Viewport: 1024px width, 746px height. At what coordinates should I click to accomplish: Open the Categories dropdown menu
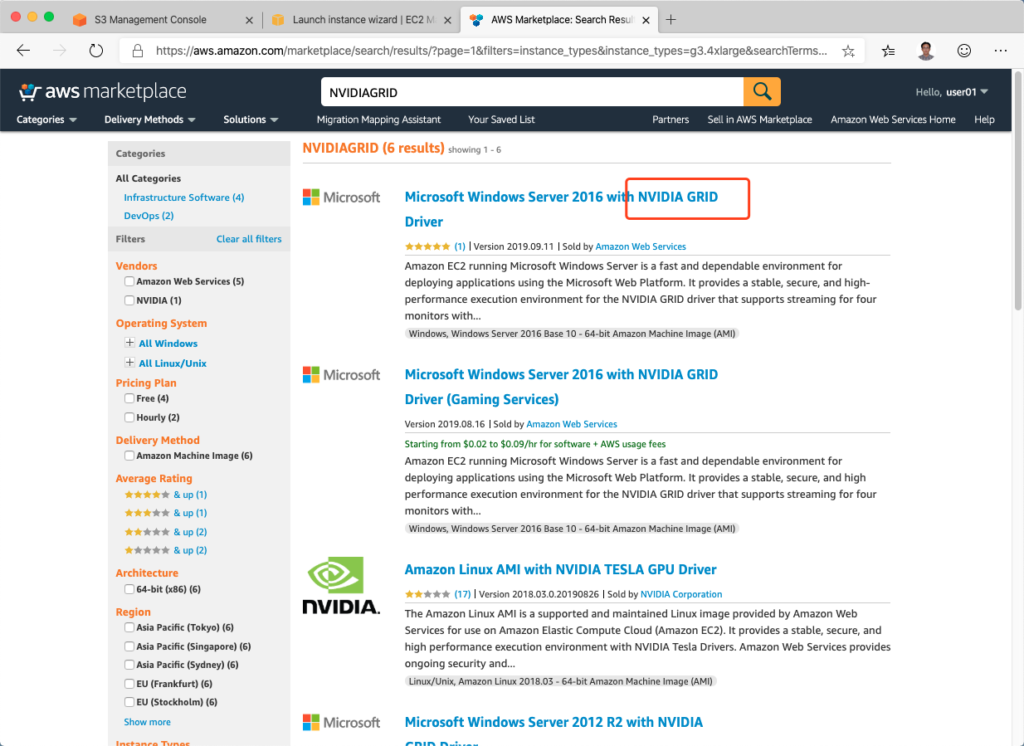(46, 120)
